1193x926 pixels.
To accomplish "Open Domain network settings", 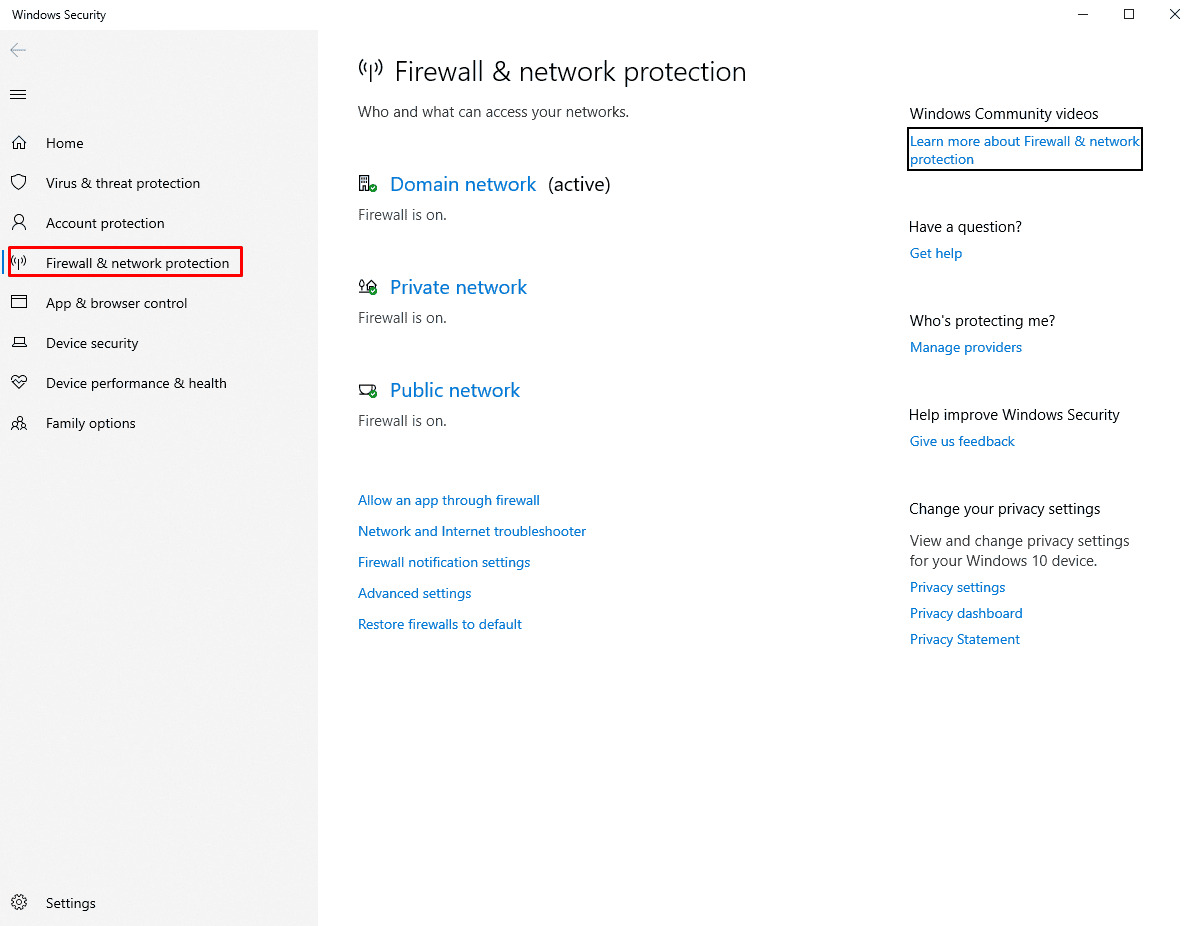I will click(463, 184).
